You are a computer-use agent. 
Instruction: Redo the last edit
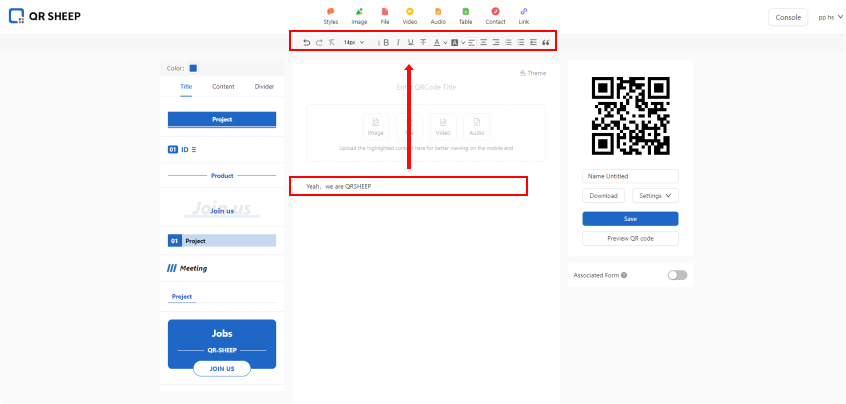[x=319, y=43]
